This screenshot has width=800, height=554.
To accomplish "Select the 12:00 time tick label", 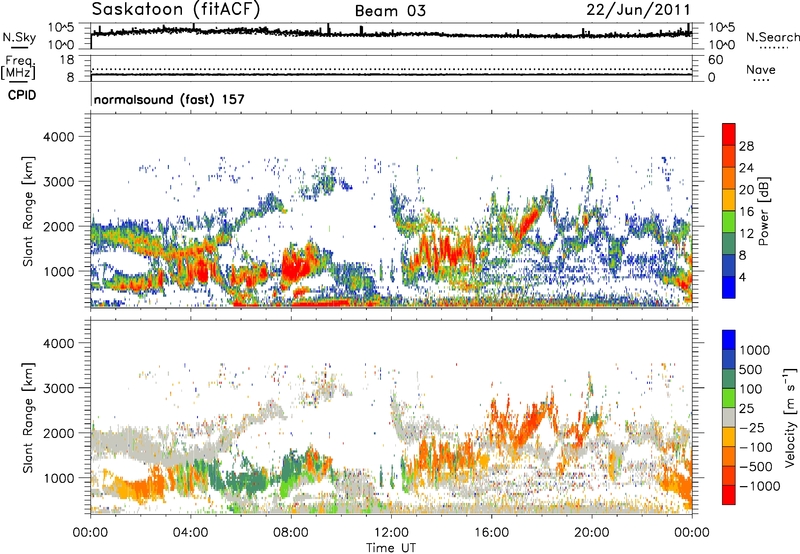I will (391, 533).
